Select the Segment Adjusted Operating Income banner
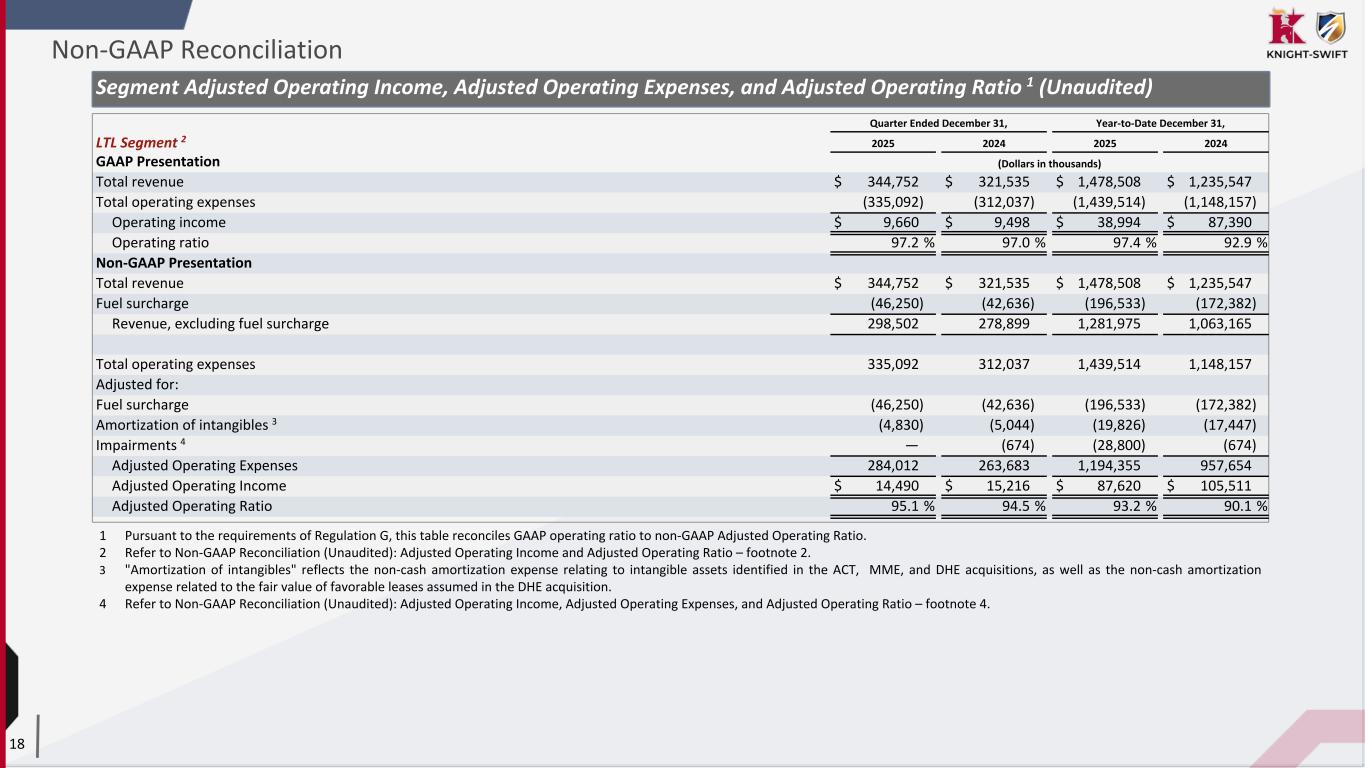This screenshot has height=768, width=1365. coord(624,88)
